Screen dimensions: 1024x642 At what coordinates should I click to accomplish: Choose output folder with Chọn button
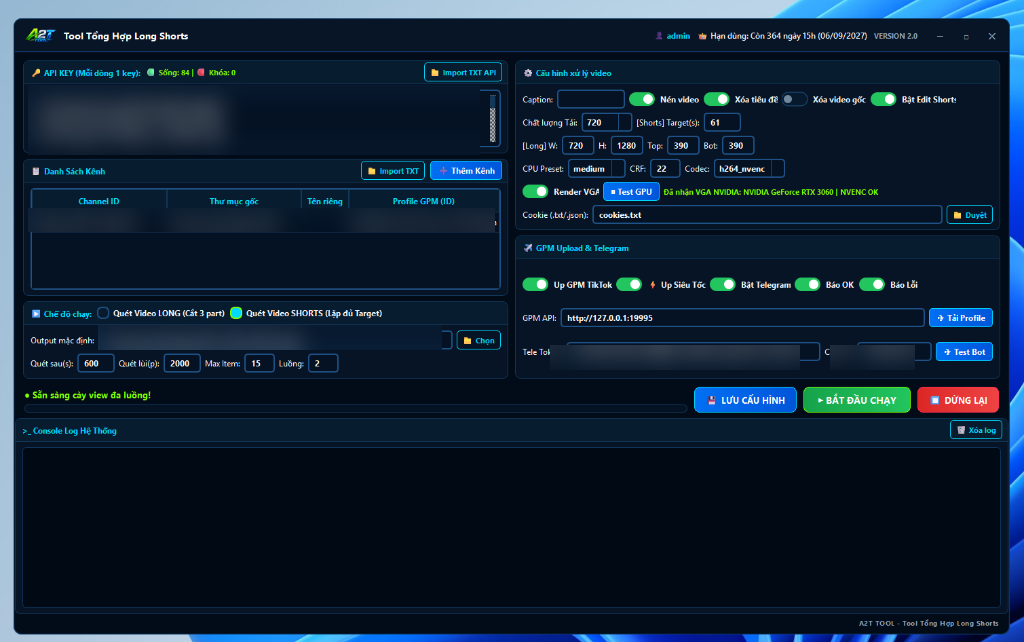pos(479,340)
